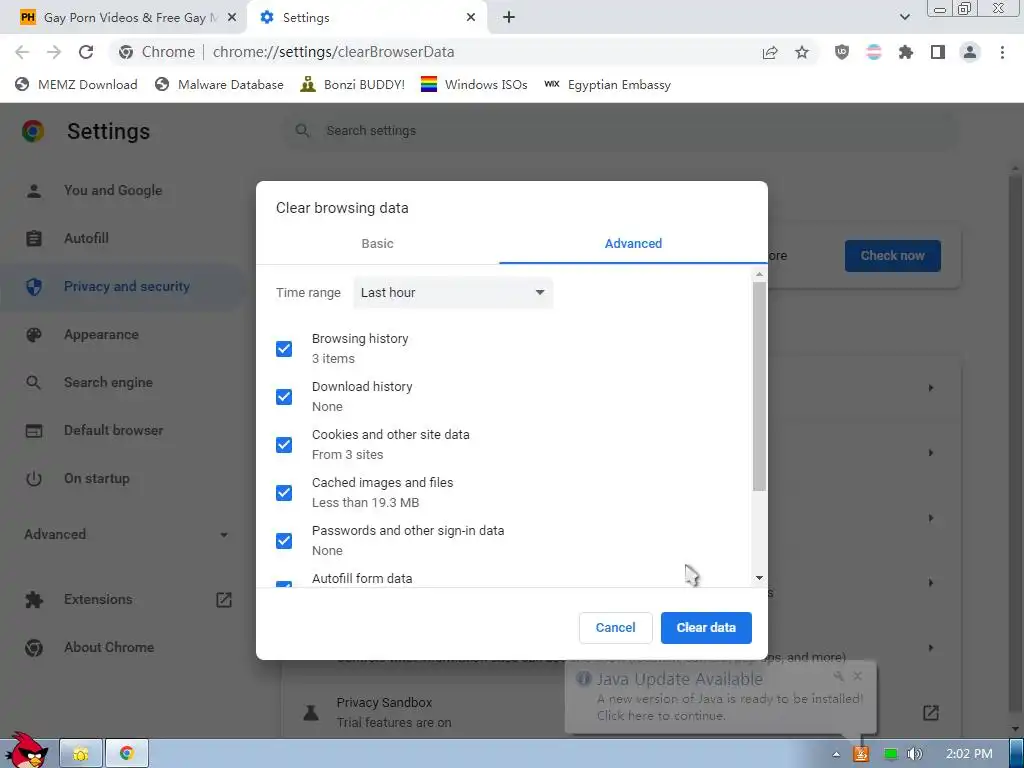The image size is (1024, 768).
Task: Click the address bar URL
Action: point(333,52)
